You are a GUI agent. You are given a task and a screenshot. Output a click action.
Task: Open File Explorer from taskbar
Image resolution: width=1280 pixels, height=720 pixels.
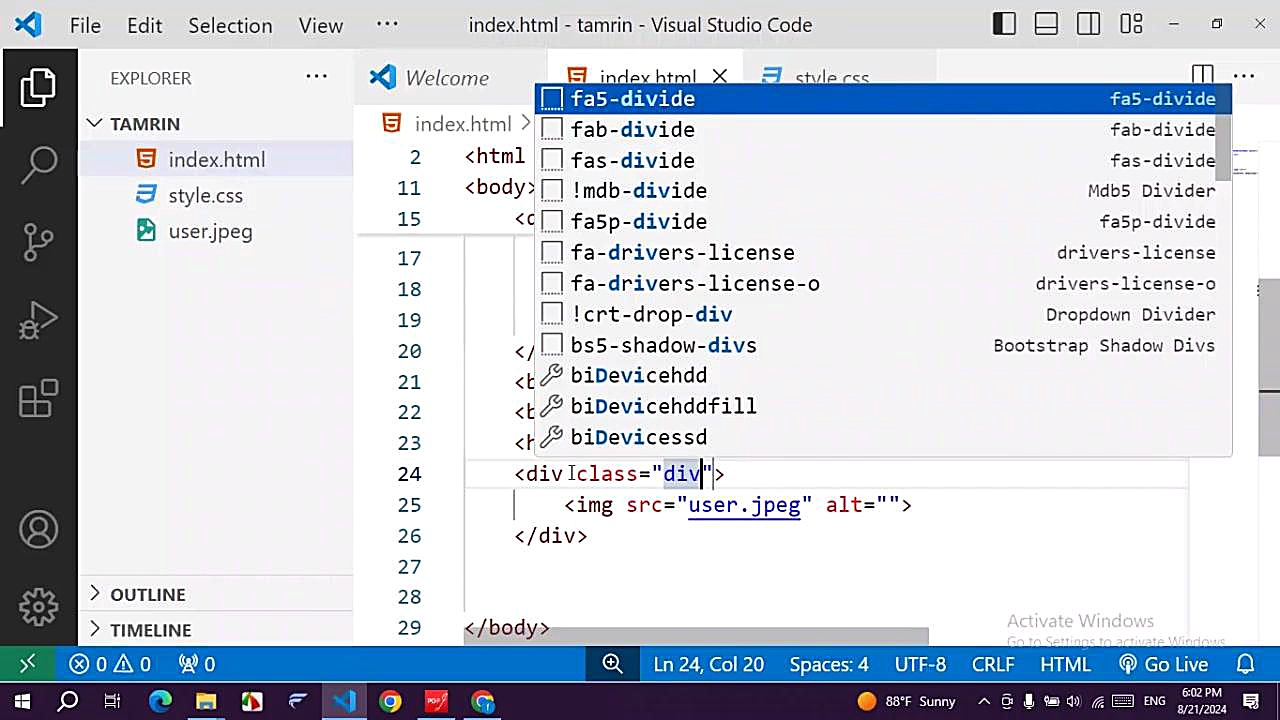206,701
